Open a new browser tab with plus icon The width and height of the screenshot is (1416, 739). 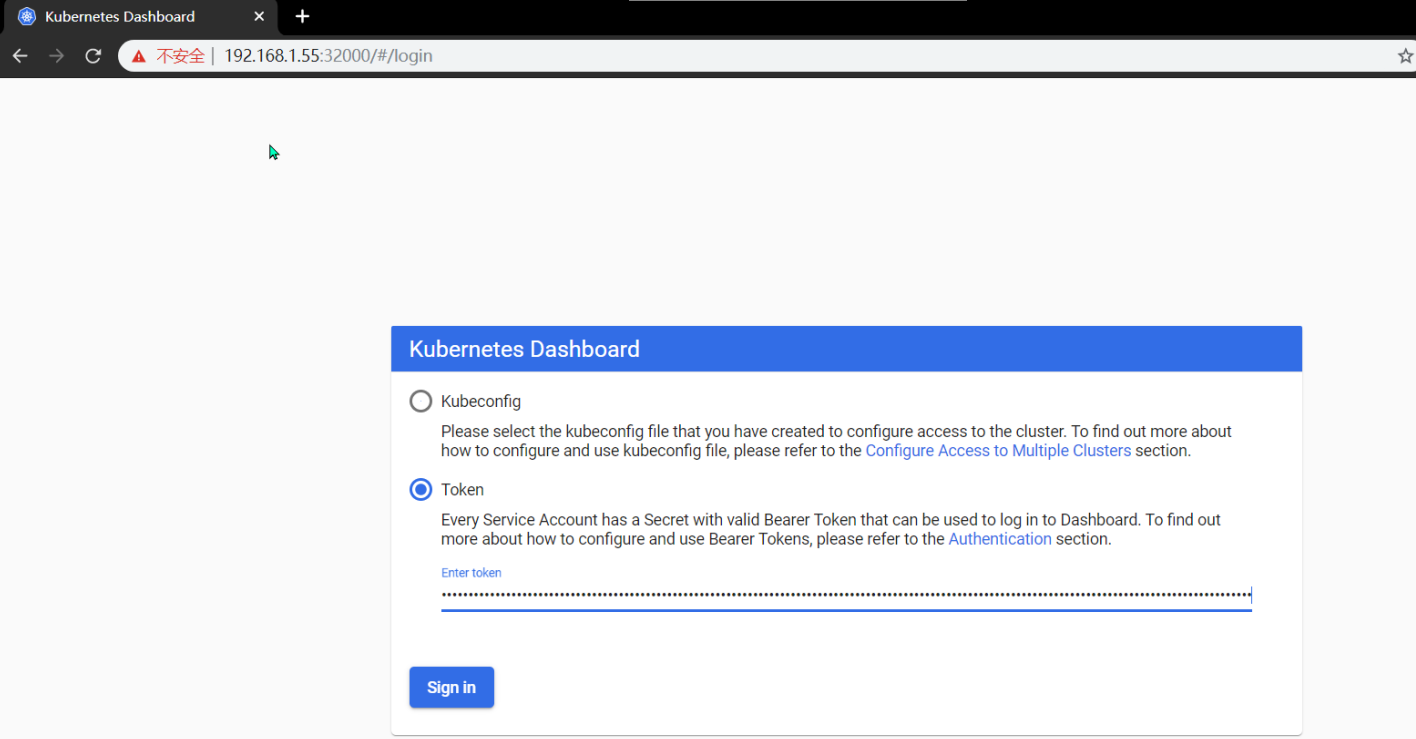tap(303, 16)
